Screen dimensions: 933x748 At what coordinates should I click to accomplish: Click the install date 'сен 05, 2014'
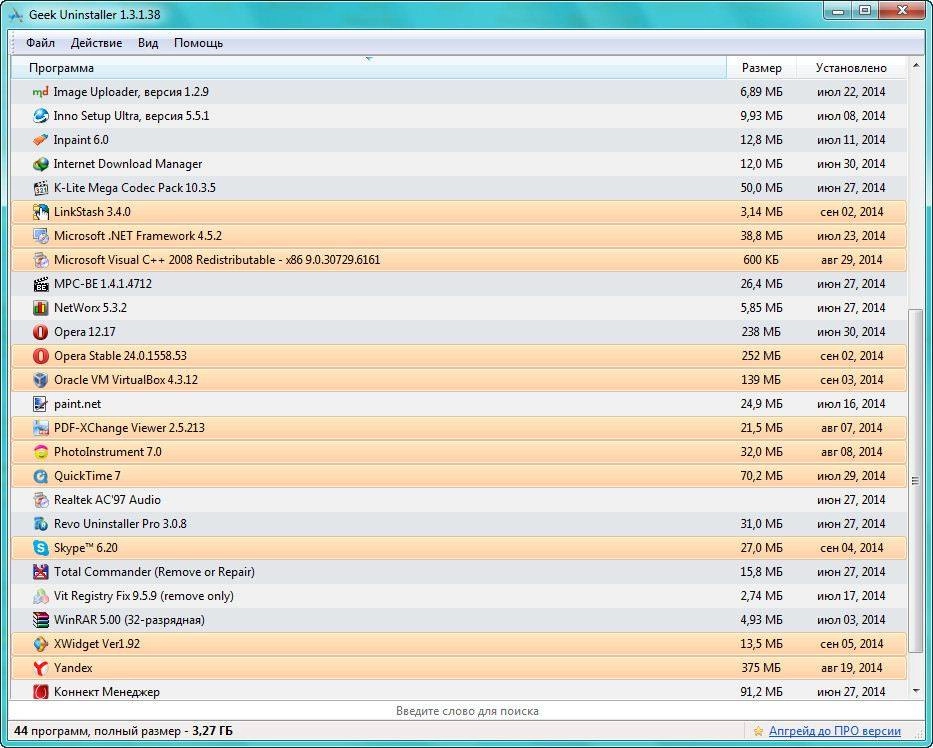[851, 644]
